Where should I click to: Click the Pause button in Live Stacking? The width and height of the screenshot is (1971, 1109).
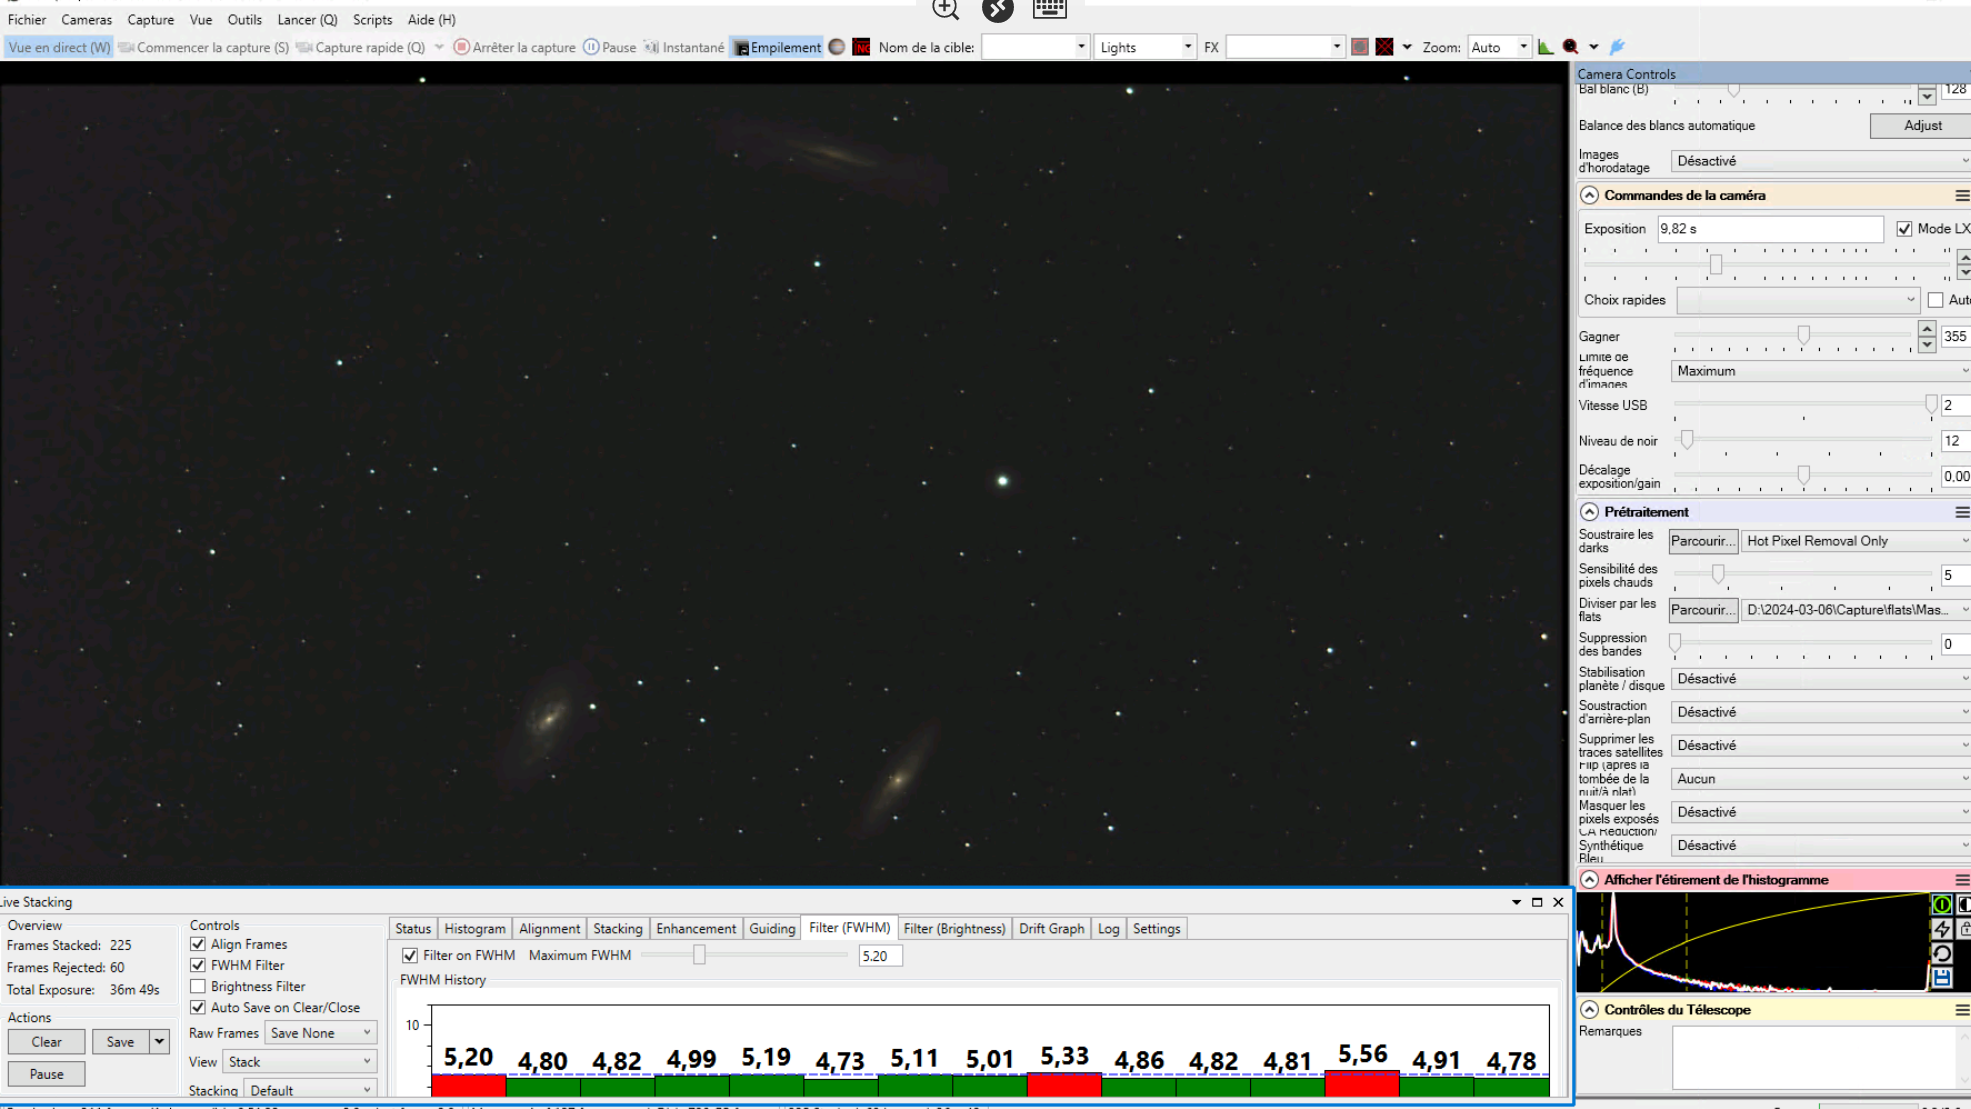point(46,1074)
